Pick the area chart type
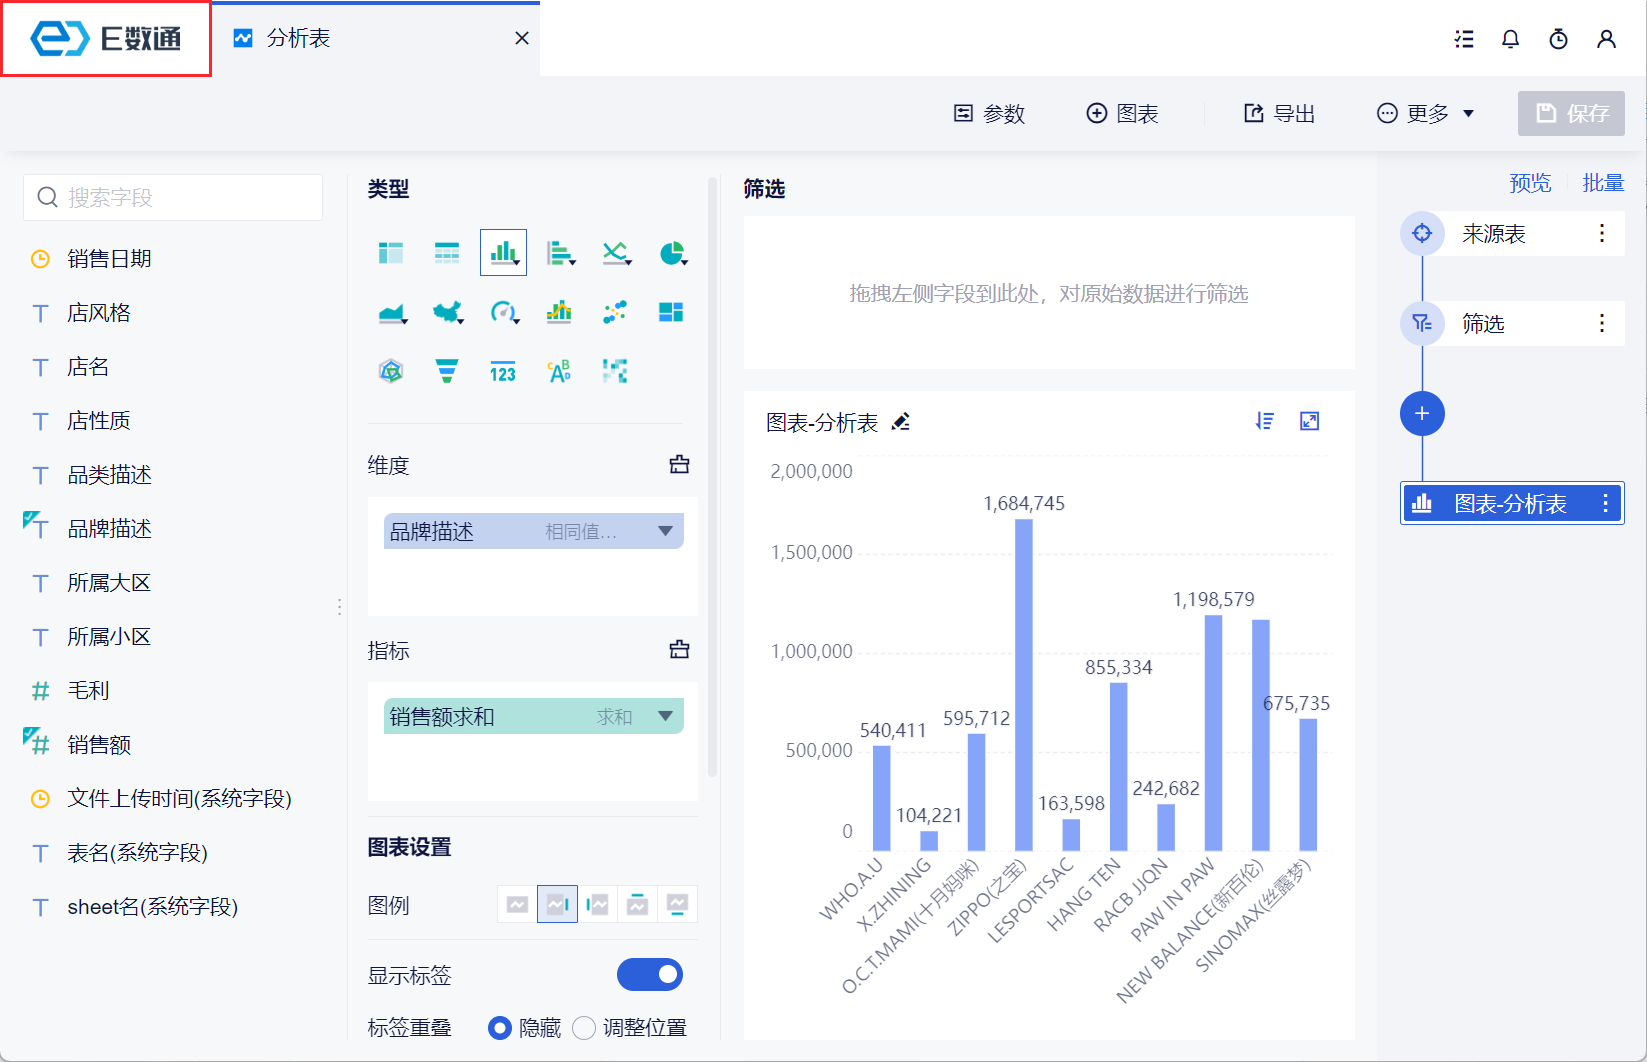 pos(392,313)
